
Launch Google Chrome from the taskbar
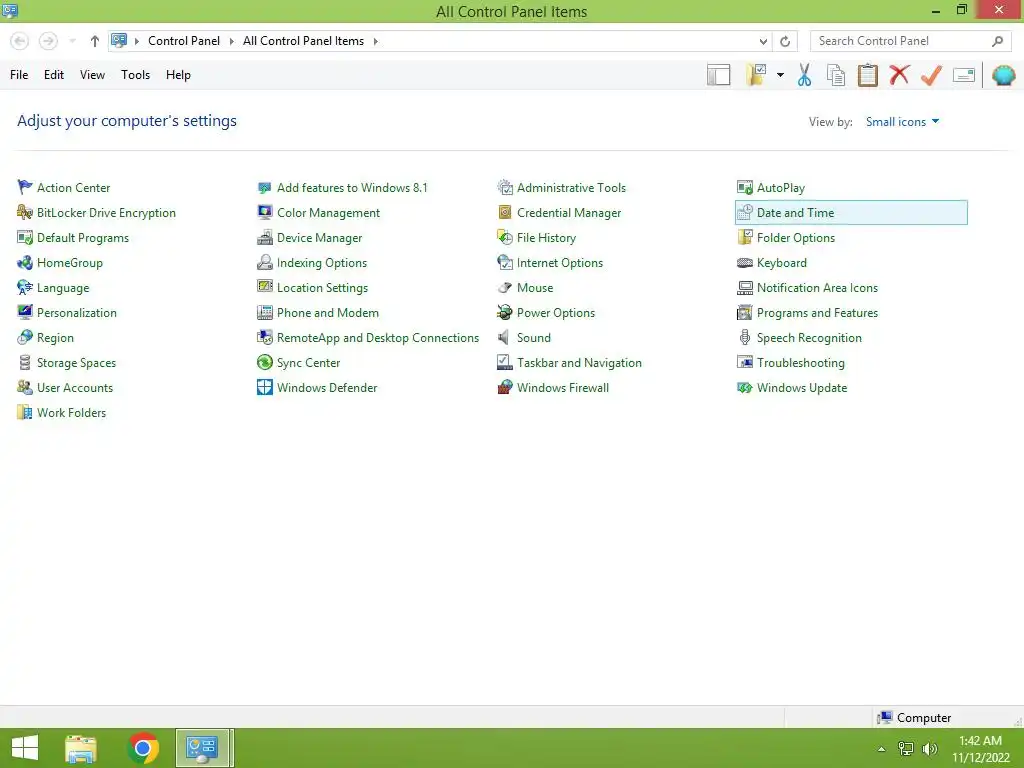coord(142,748)
